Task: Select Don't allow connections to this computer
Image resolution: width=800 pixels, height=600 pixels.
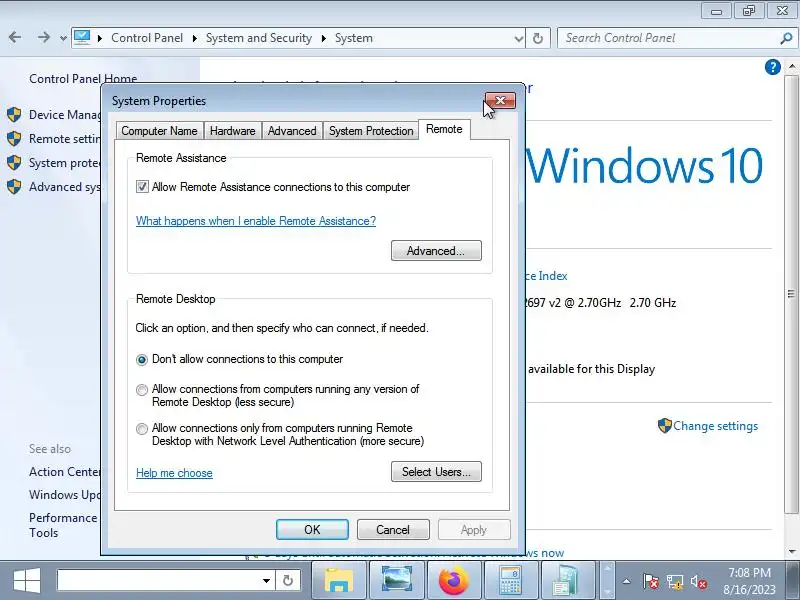Action: tap(142, 360)
